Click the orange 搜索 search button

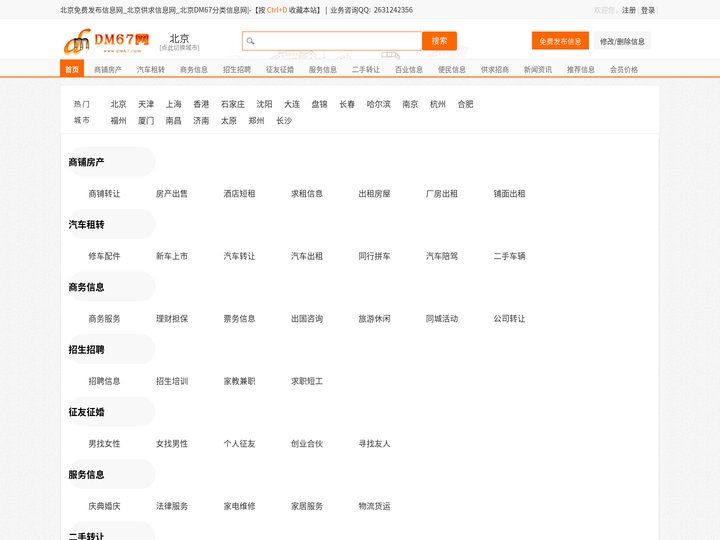pyautogui.click(x=439, y=41)
